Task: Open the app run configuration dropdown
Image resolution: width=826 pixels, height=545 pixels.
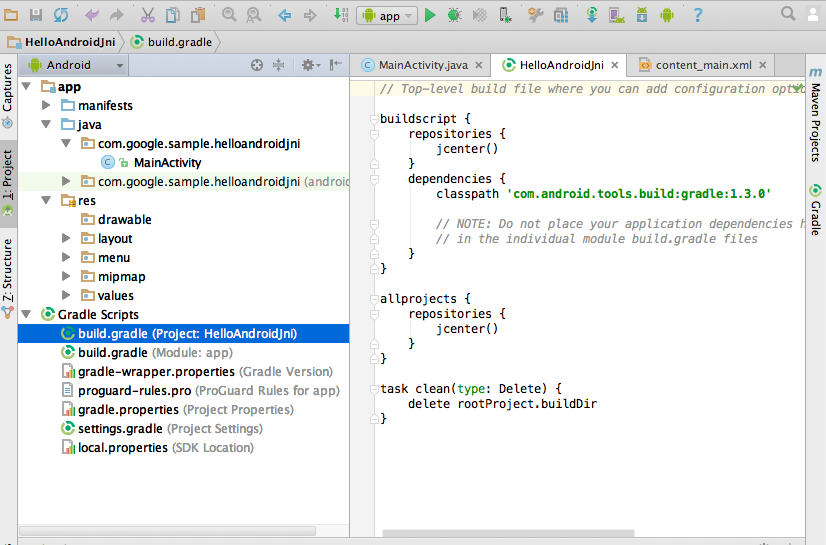Action: pyautogui.click(x=387, y=16)
